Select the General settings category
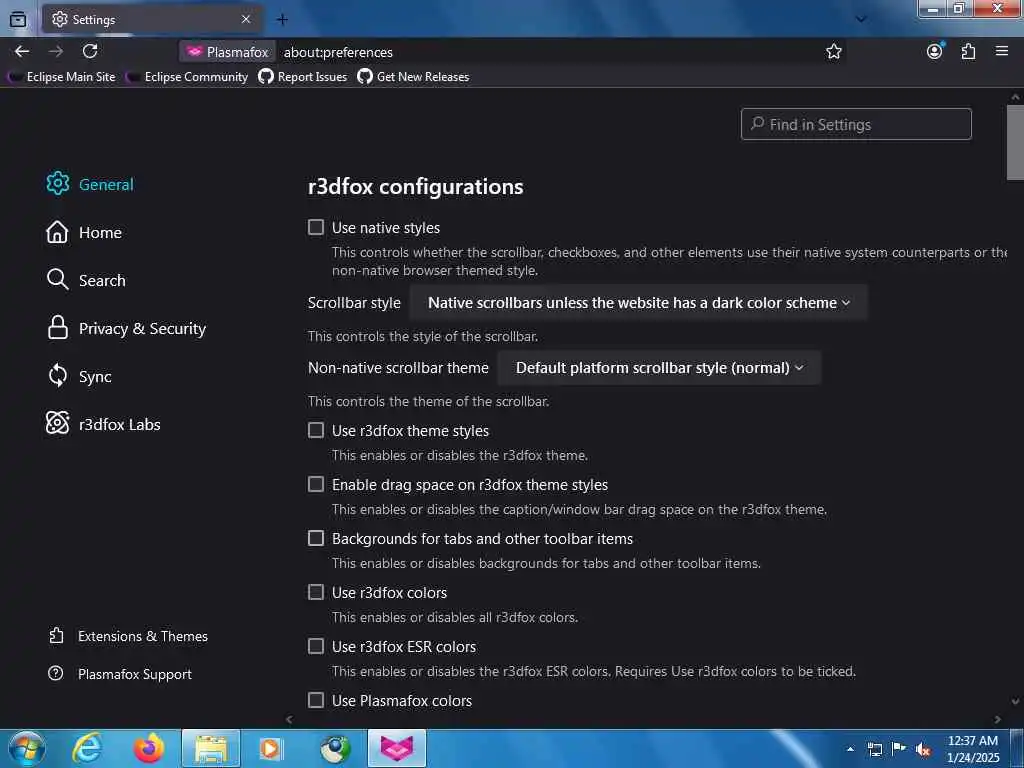 point(90,184)
